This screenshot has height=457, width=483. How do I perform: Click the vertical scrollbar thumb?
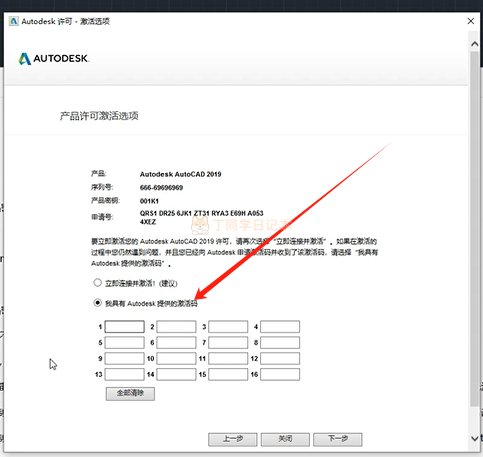pyautogui.click(x=475, y=229)
